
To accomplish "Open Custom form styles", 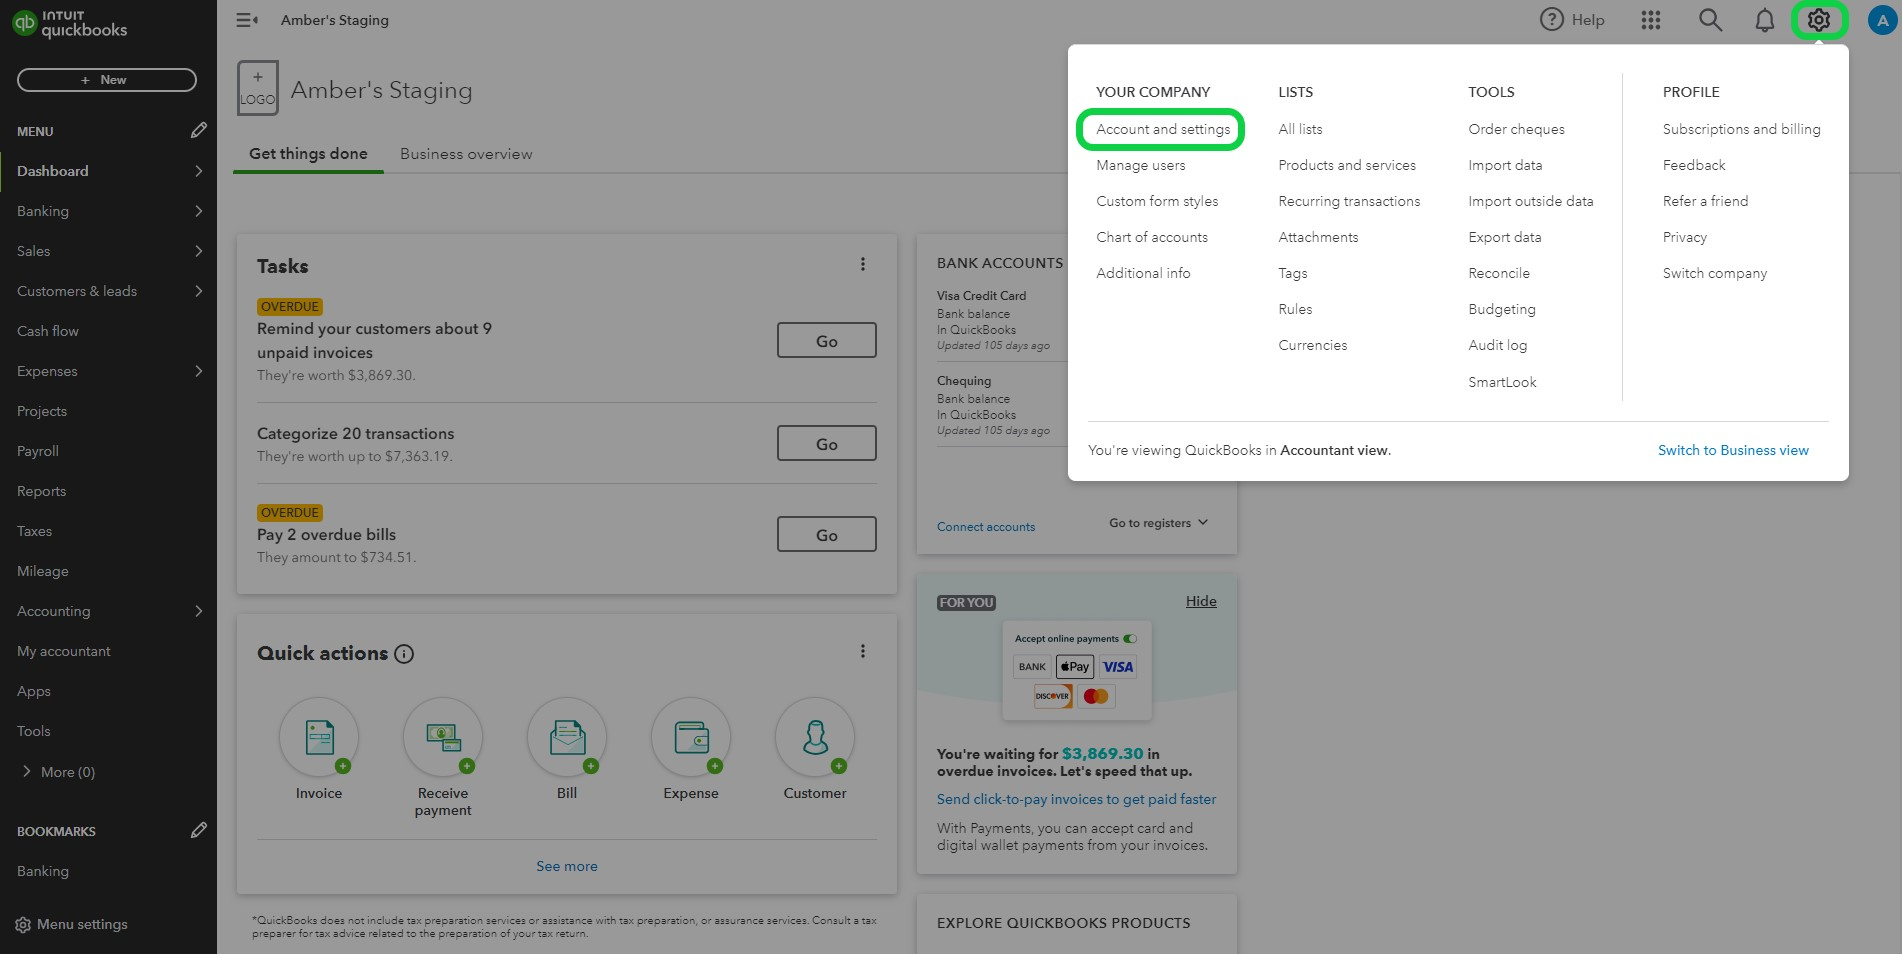I will tap(1157, 201).
